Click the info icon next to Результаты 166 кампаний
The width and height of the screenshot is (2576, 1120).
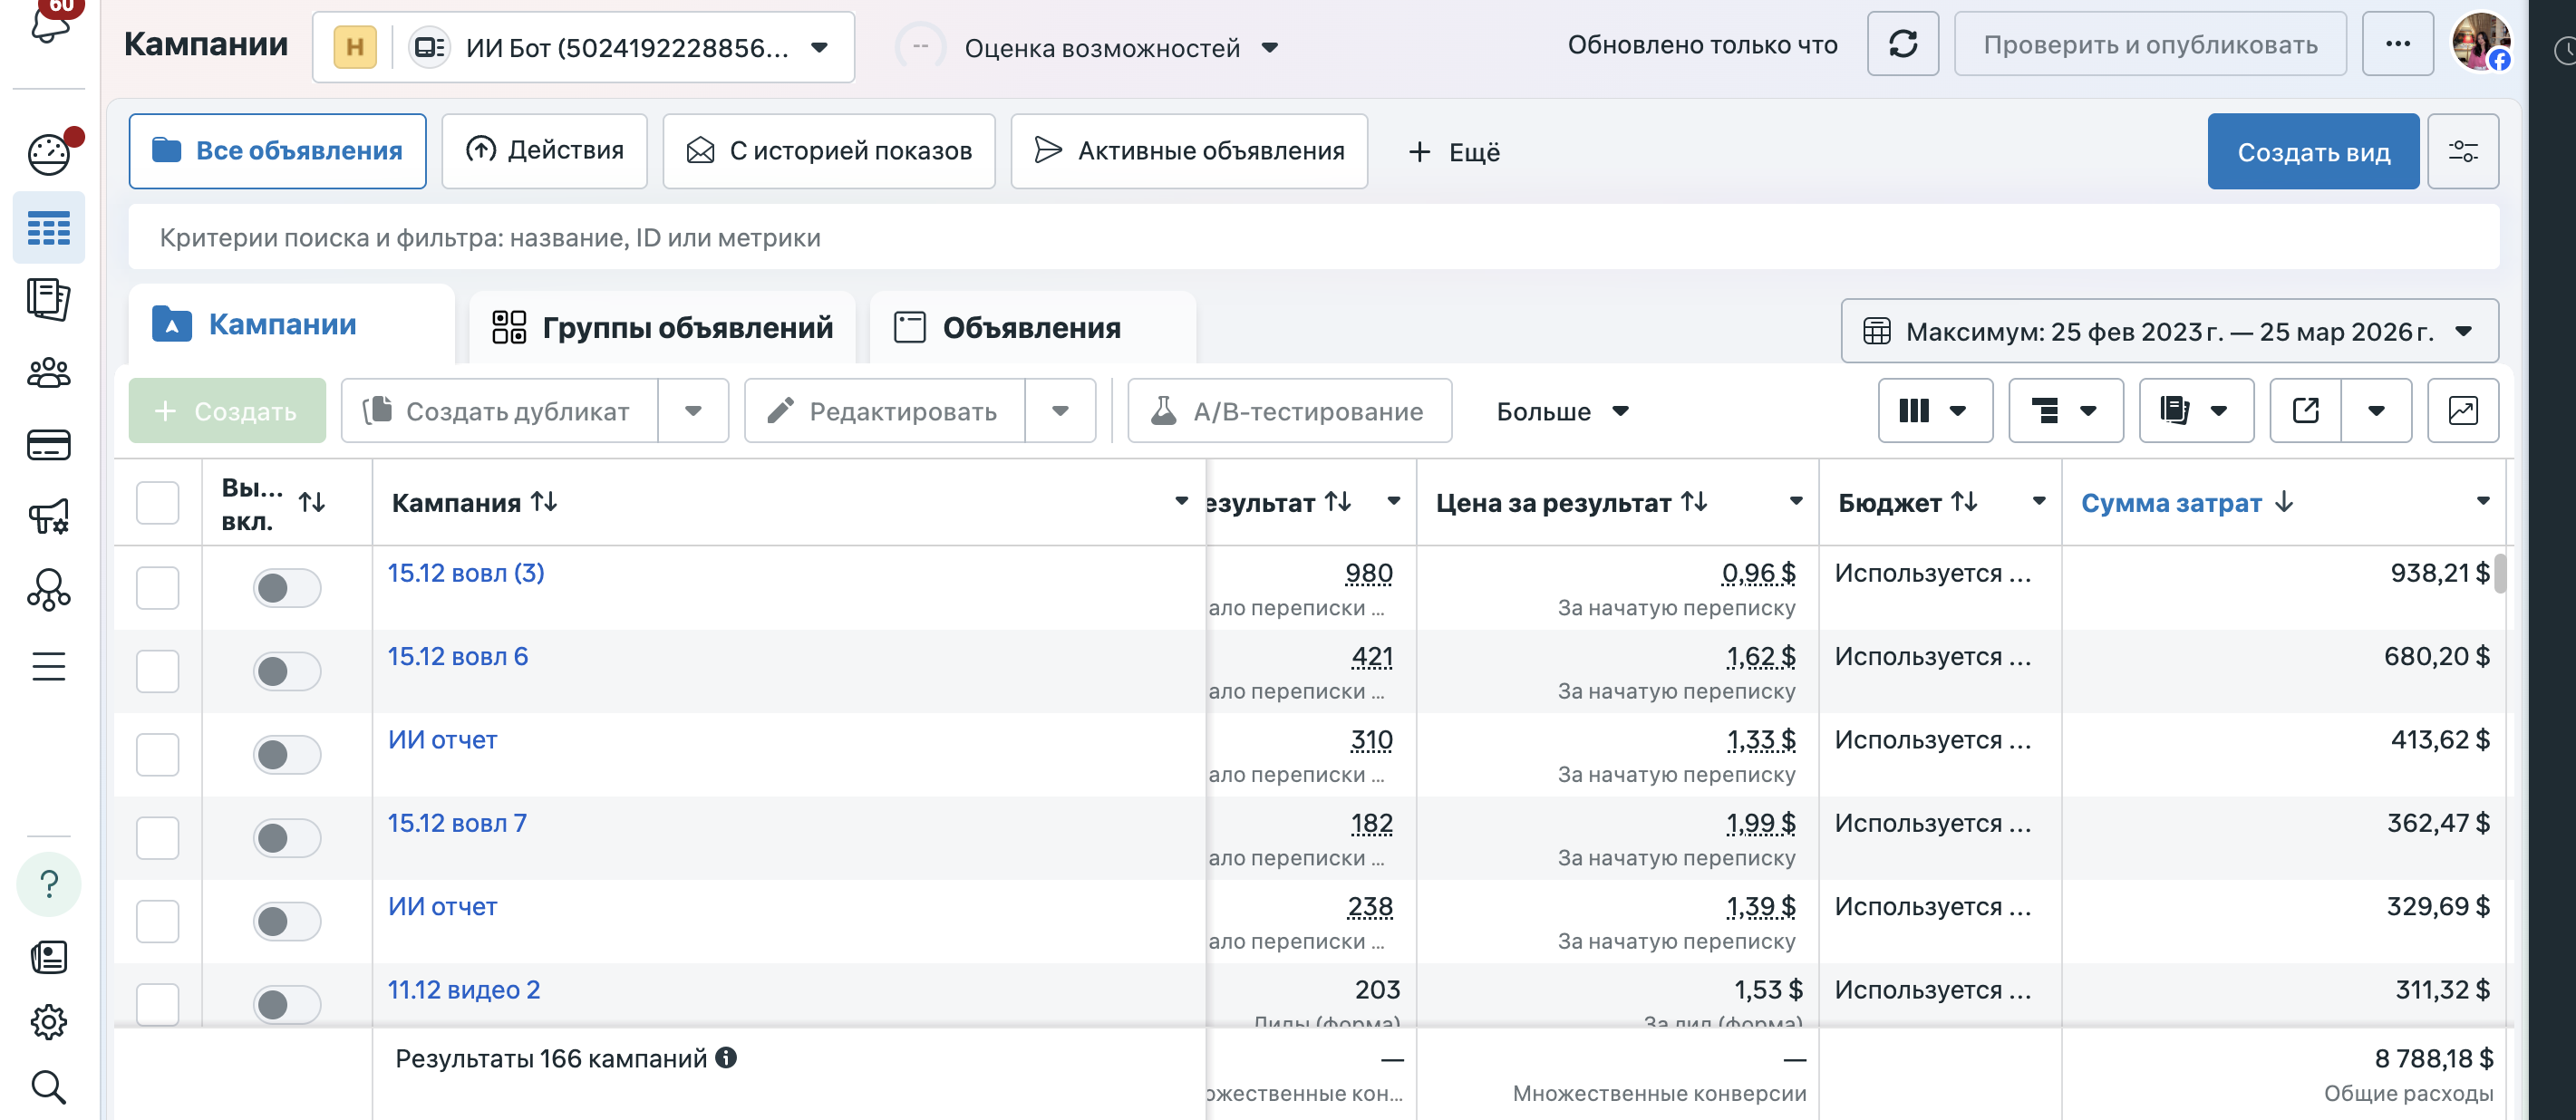(727, 1057)
